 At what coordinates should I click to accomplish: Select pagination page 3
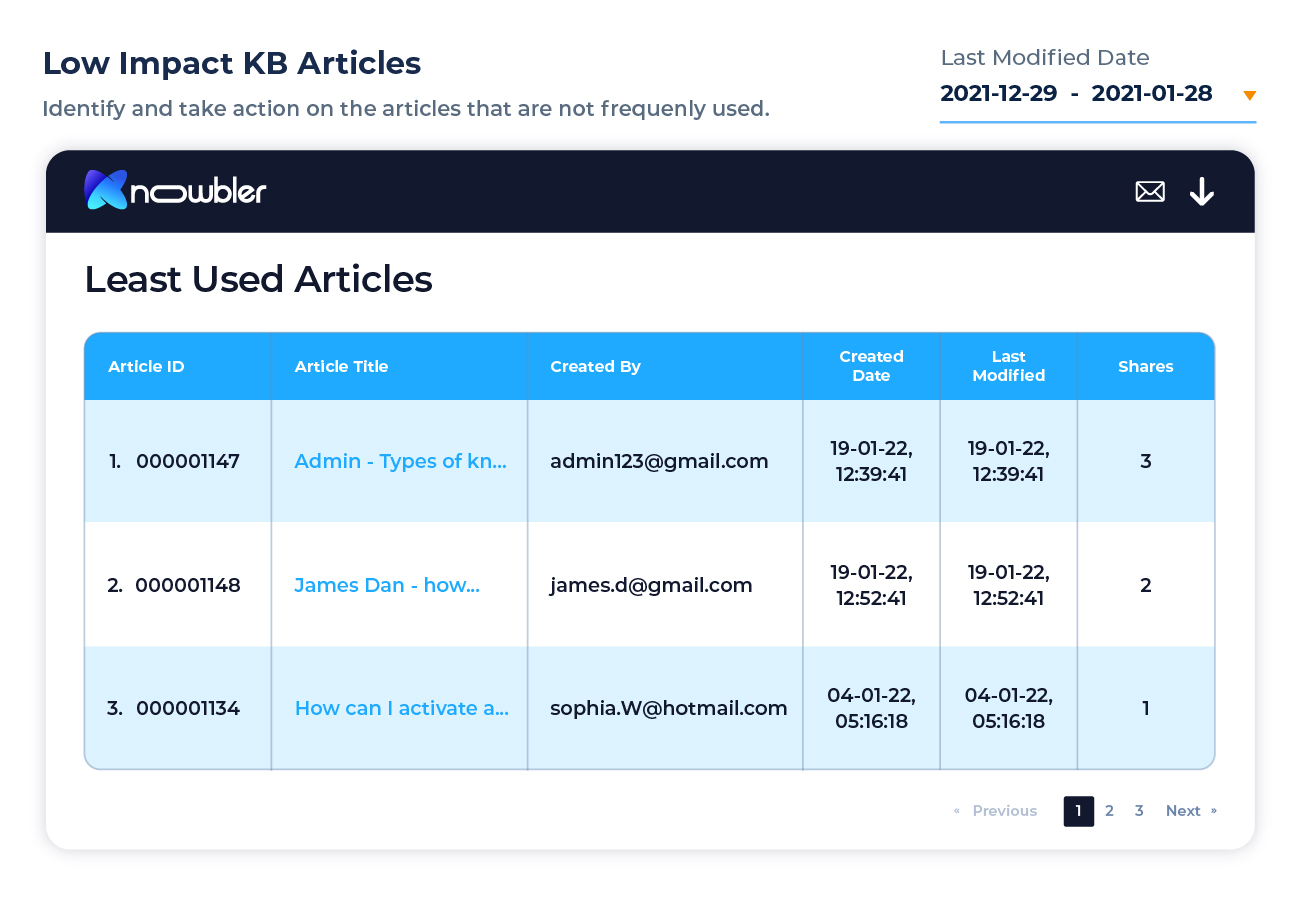click(1139, 811)
